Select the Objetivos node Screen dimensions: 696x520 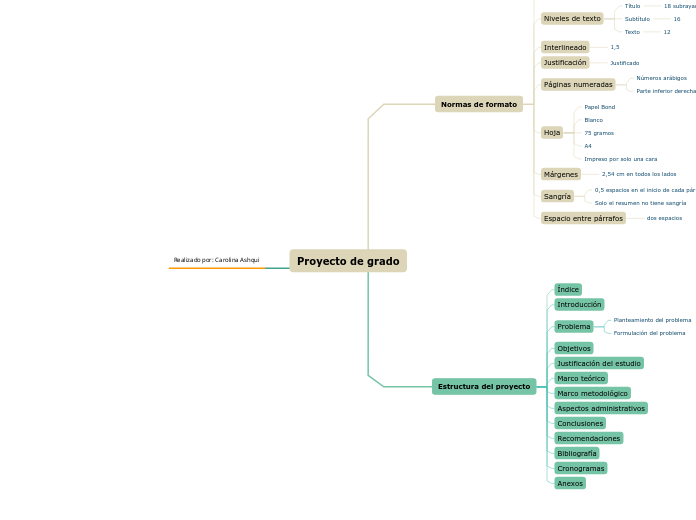[573, 348]
